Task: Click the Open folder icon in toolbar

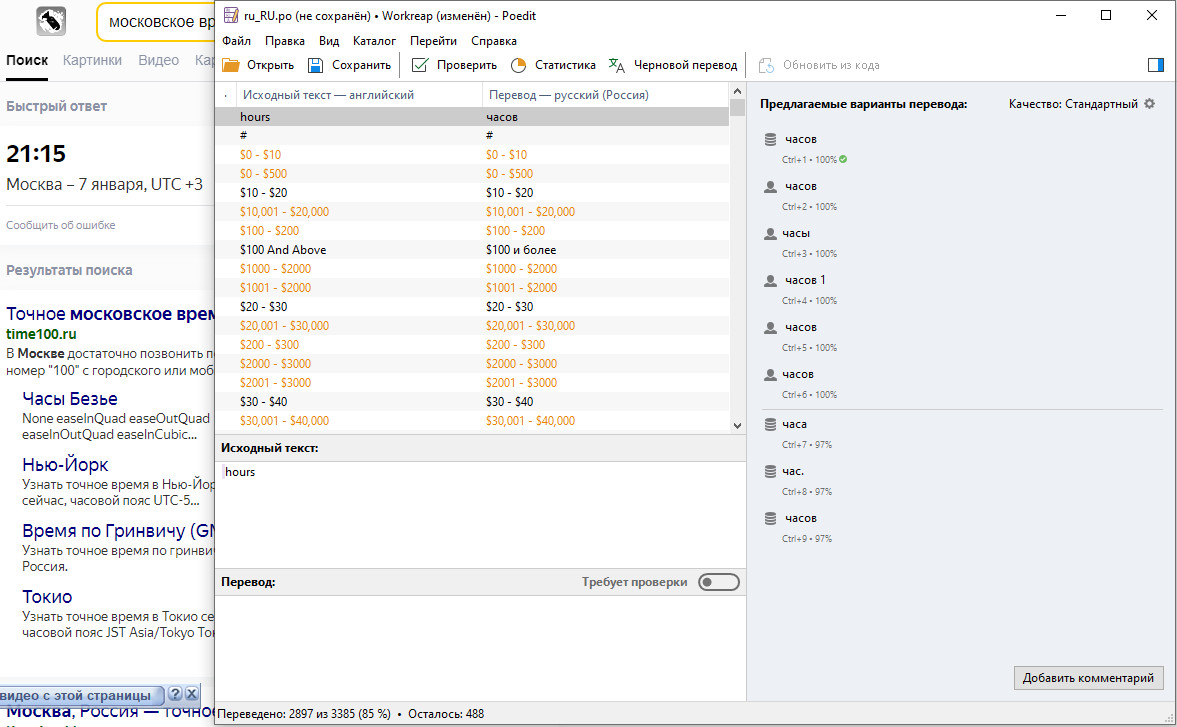Action: pyautogui.click(x=231, y=65)
